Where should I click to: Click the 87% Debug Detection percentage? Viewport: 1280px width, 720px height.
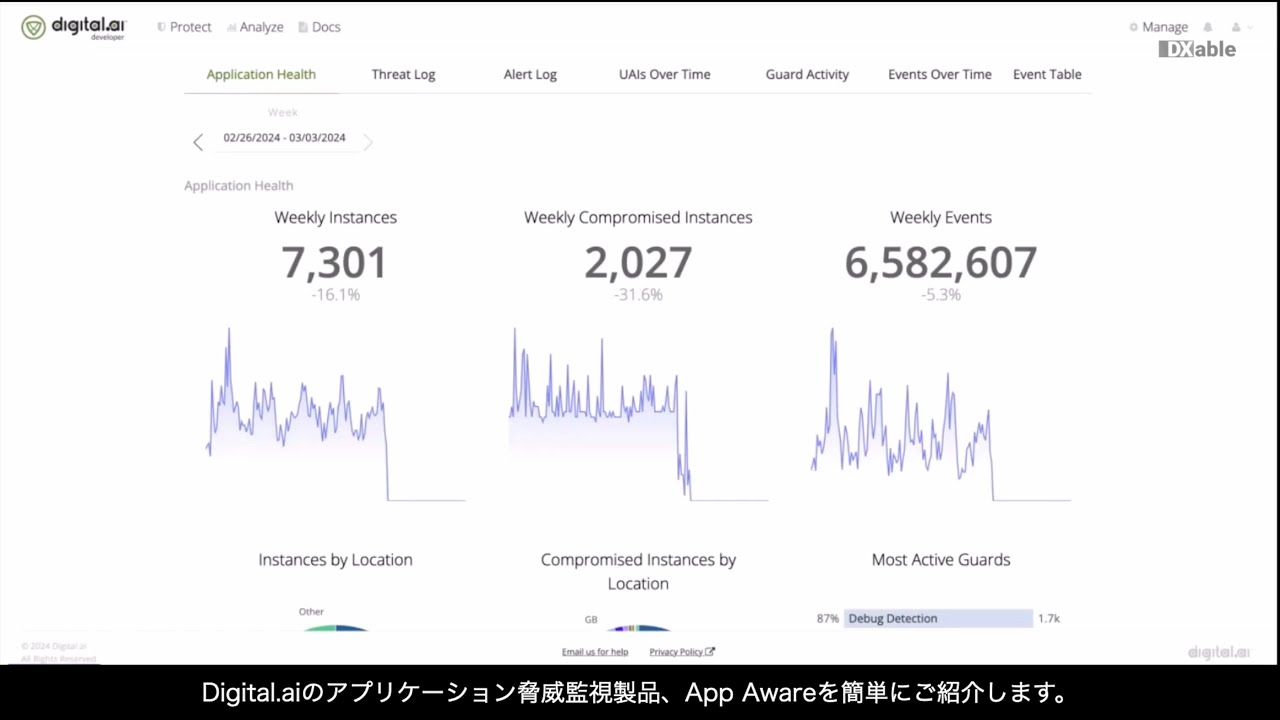tap(828, 618)
